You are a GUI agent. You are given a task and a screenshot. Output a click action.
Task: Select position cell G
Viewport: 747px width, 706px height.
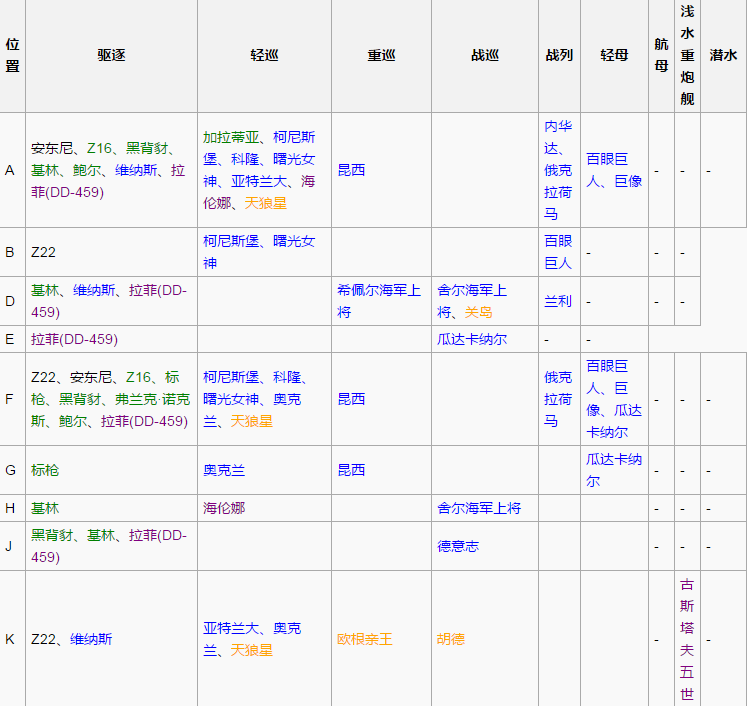pyautogui.click(x=10, y=470)
